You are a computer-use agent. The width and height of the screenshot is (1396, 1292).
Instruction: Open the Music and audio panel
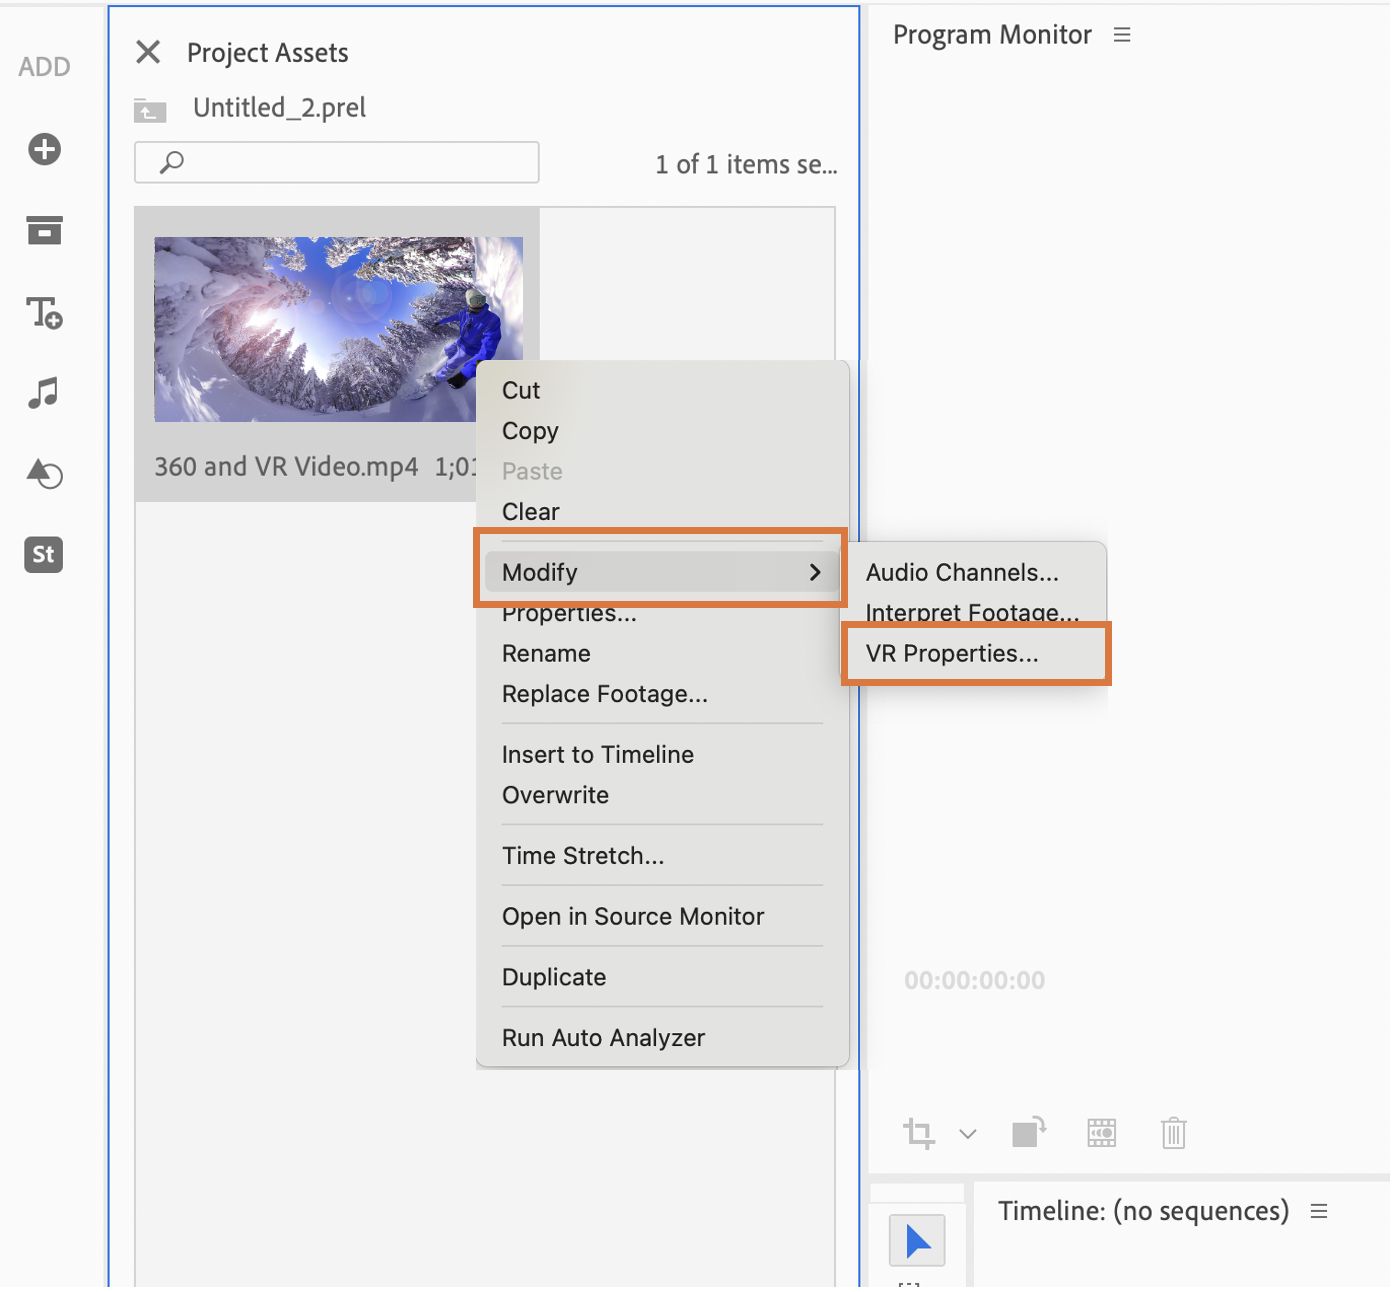[x=44, y=393]
